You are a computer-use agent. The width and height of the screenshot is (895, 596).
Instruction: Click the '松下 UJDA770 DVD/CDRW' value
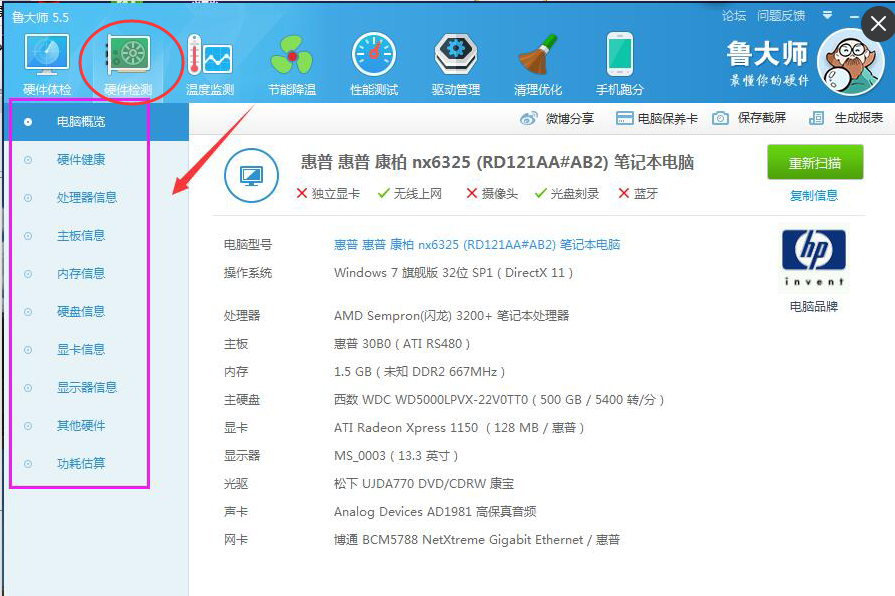click(x=424, y=484)
